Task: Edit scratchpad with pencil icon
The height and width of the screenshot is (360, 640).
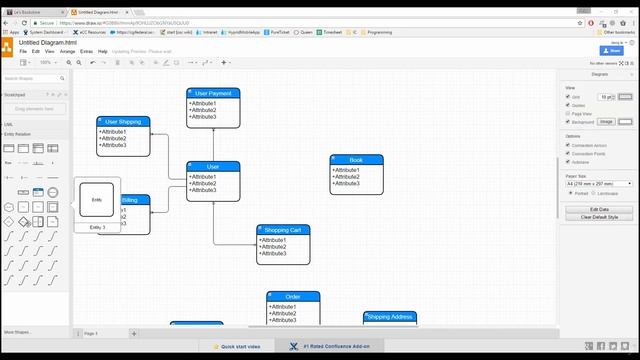Action: pyautogui.click(x=59, y=95)
